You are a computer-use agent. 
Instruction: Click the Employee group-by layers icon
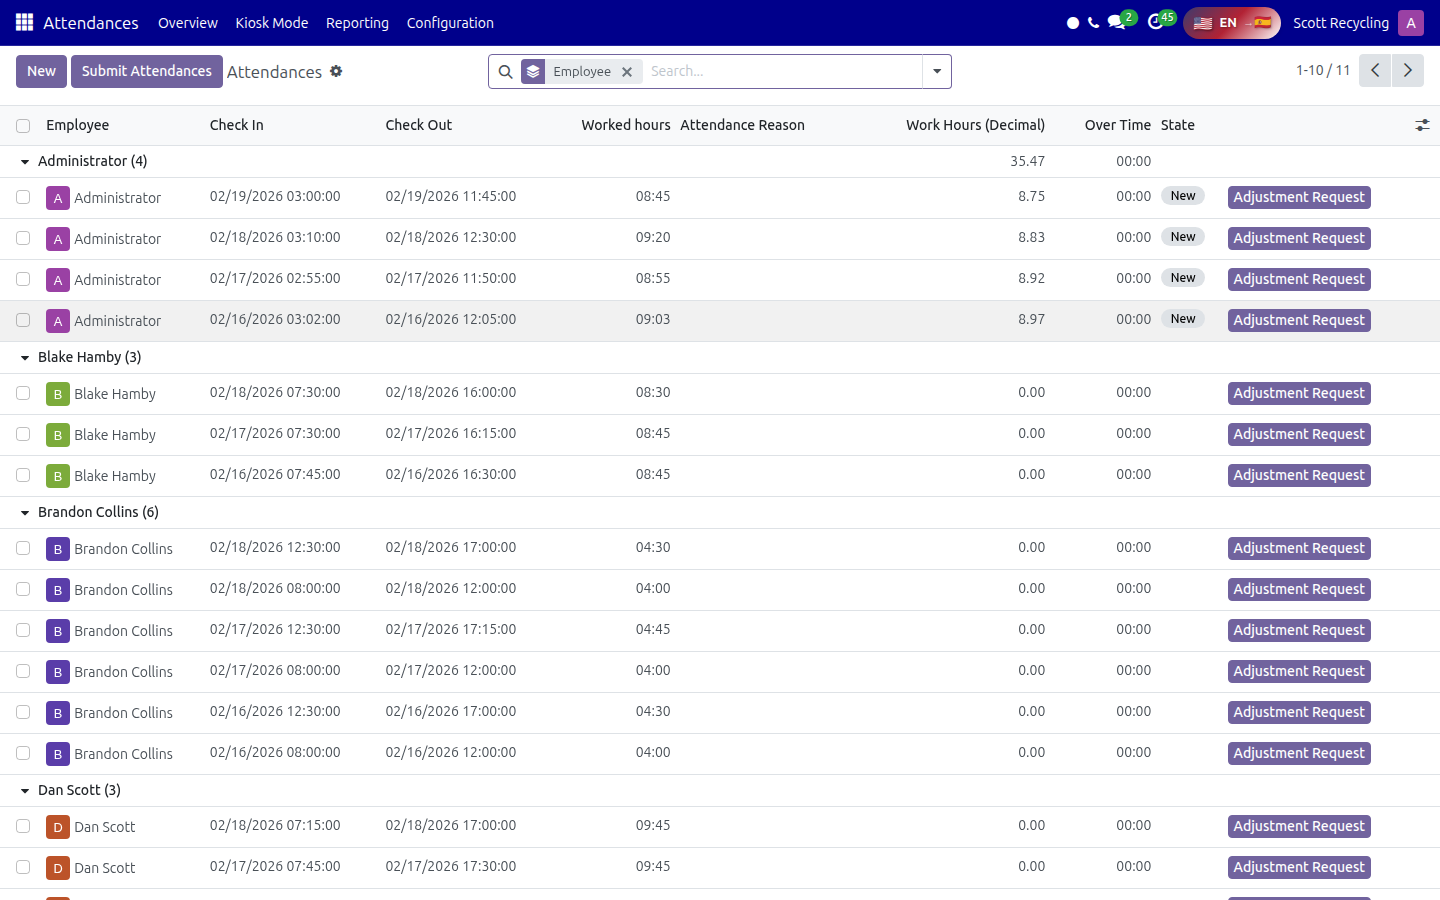[533, 72]
